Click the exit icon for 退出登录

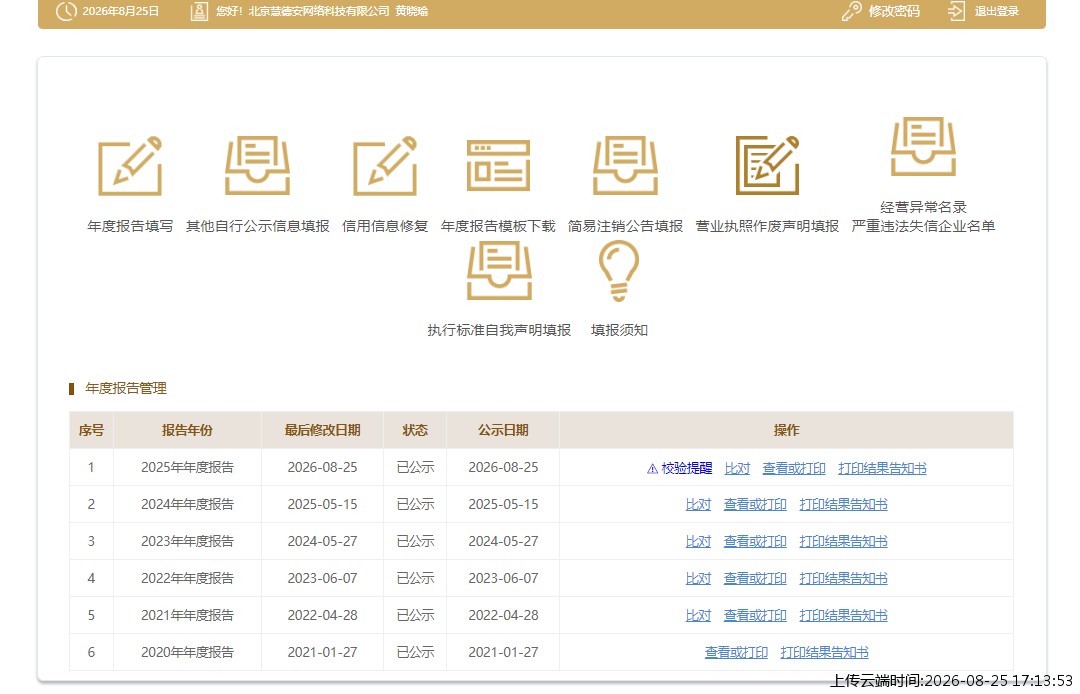[956, 11]
